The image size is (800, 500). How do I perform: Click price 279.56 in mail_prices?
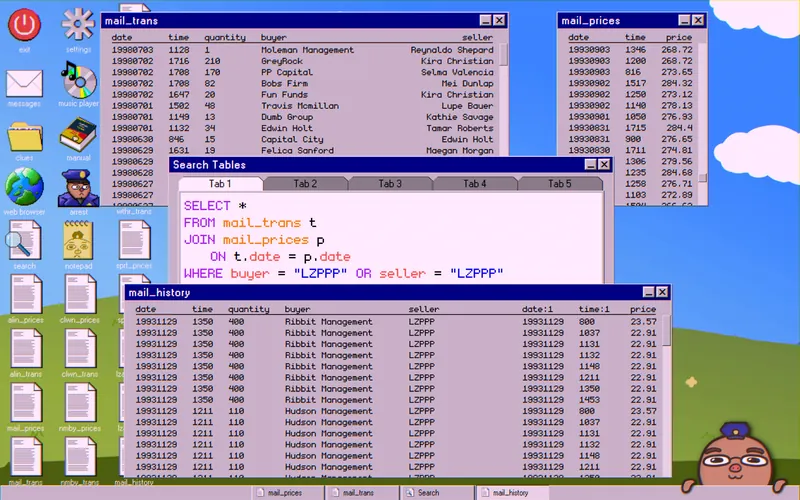(677, 161)
